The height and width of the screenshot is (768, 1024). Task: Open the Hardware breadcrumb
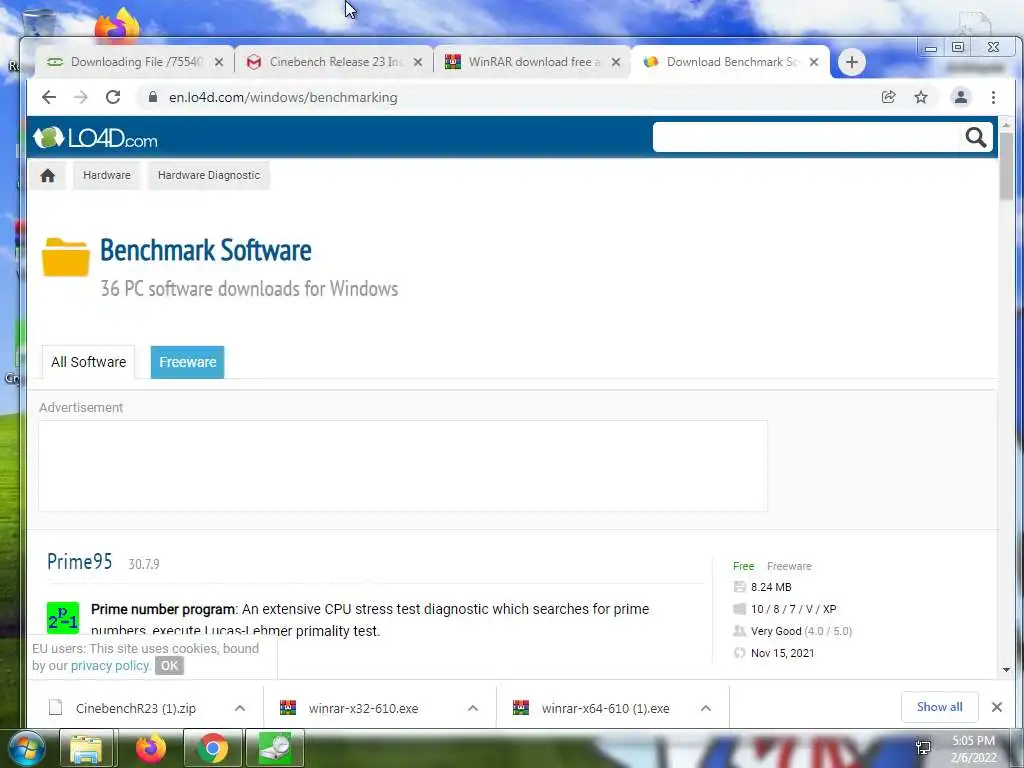tap(106, 176)
